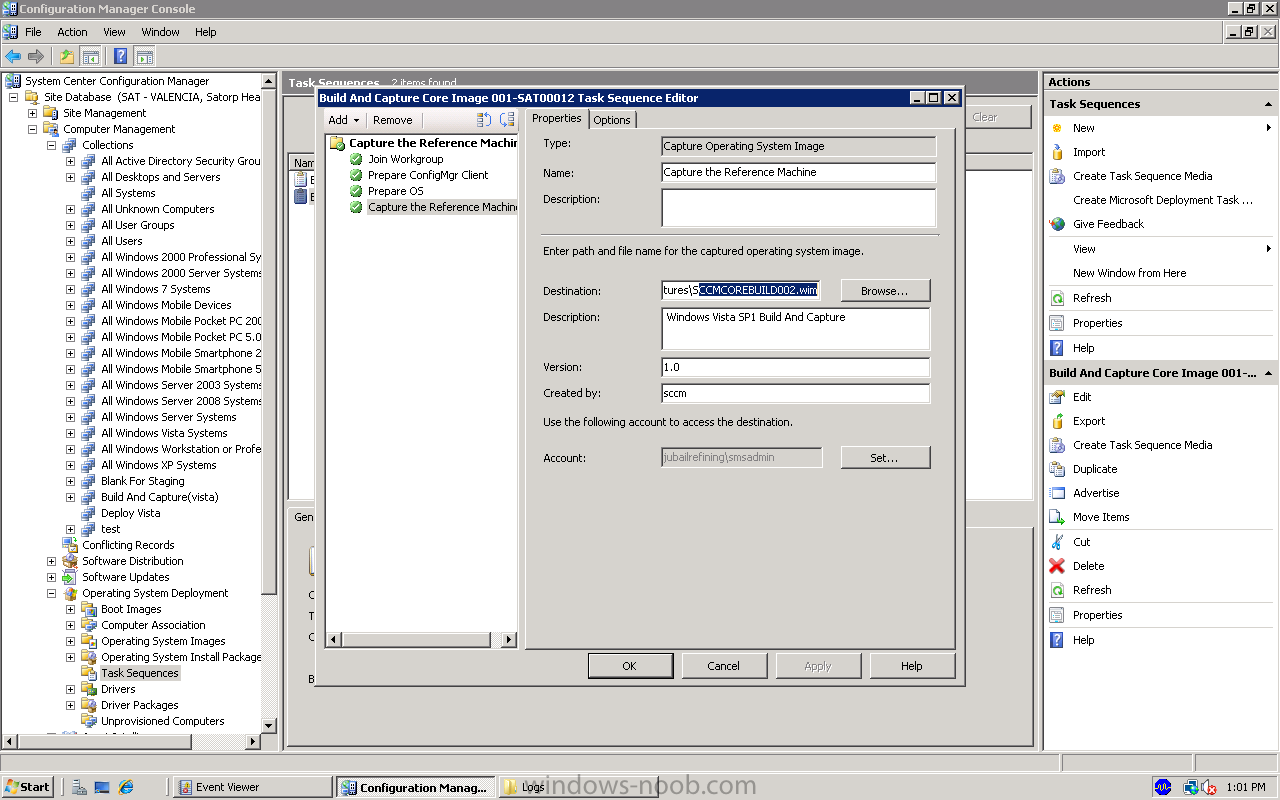
Task: Click the Cut scissors icon
Action: [x=1057, y=542]
